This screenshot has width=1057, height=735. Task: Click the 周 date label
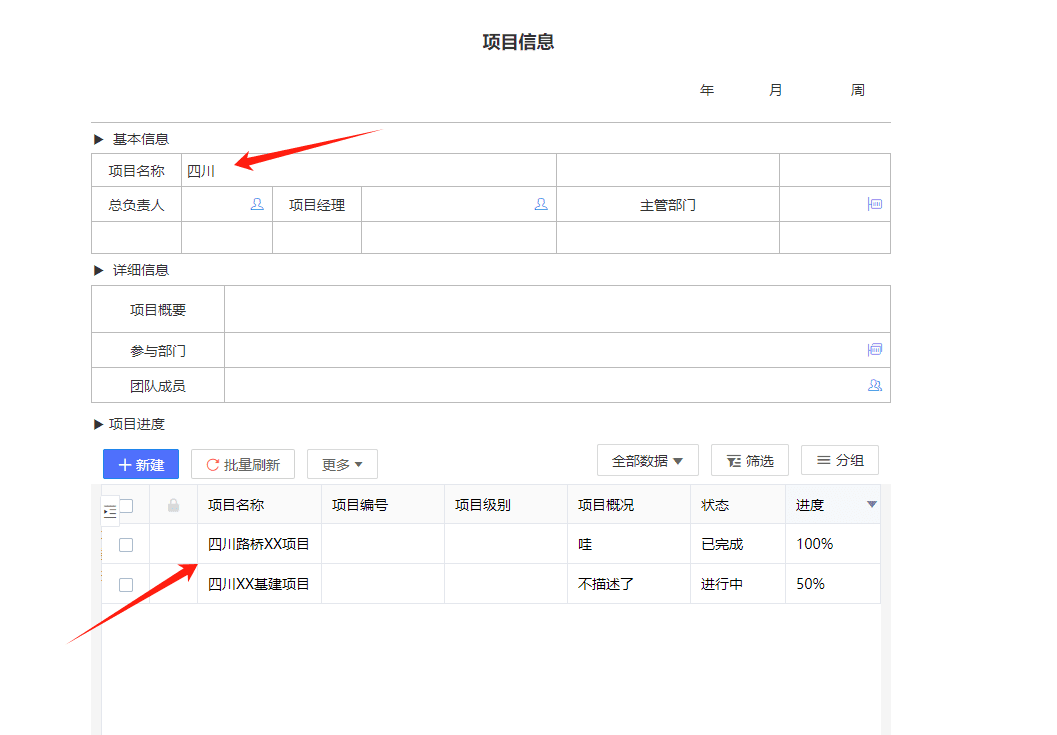(857, 90)
